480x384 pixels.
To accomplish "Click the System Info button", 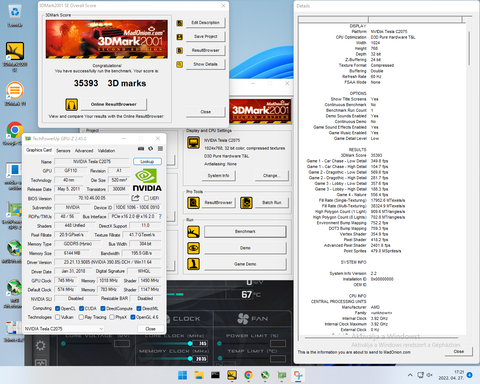I will [218, 176].
